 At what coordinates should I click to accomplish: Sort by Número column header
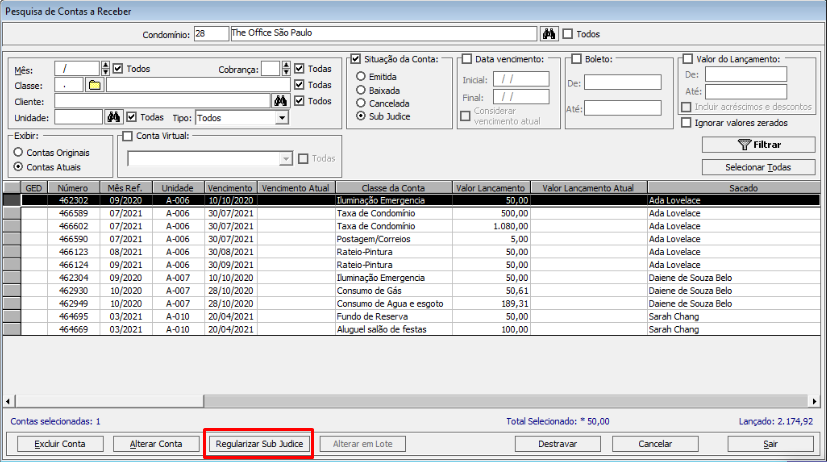point(73,188)
